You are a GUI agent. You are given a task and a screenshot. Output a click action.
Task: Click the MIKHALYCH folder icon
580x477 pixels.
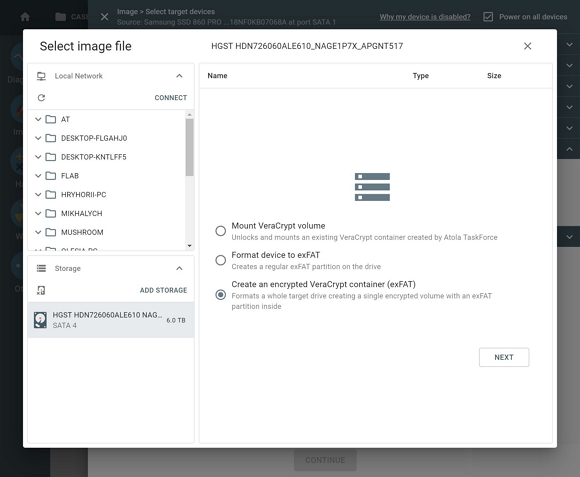click(x=51, y=213)
